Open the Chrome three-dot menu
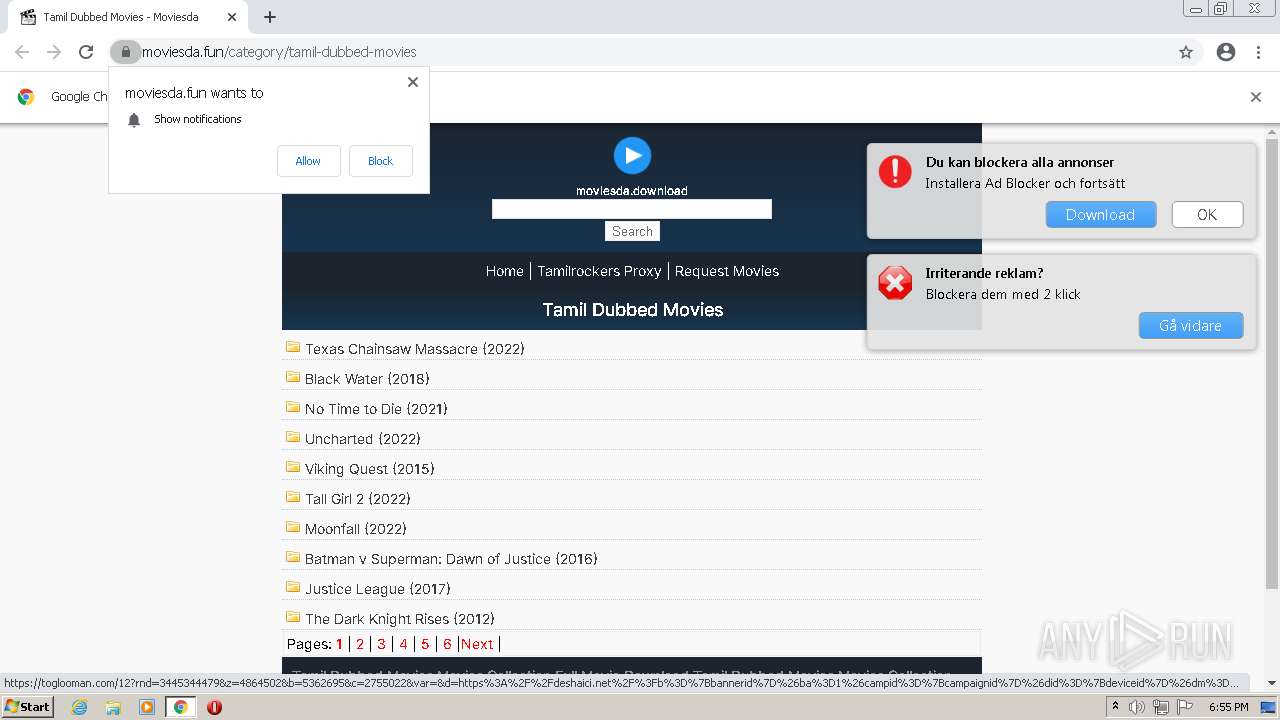Viewport: 1280px width, 720px height. click(1258, 52)
